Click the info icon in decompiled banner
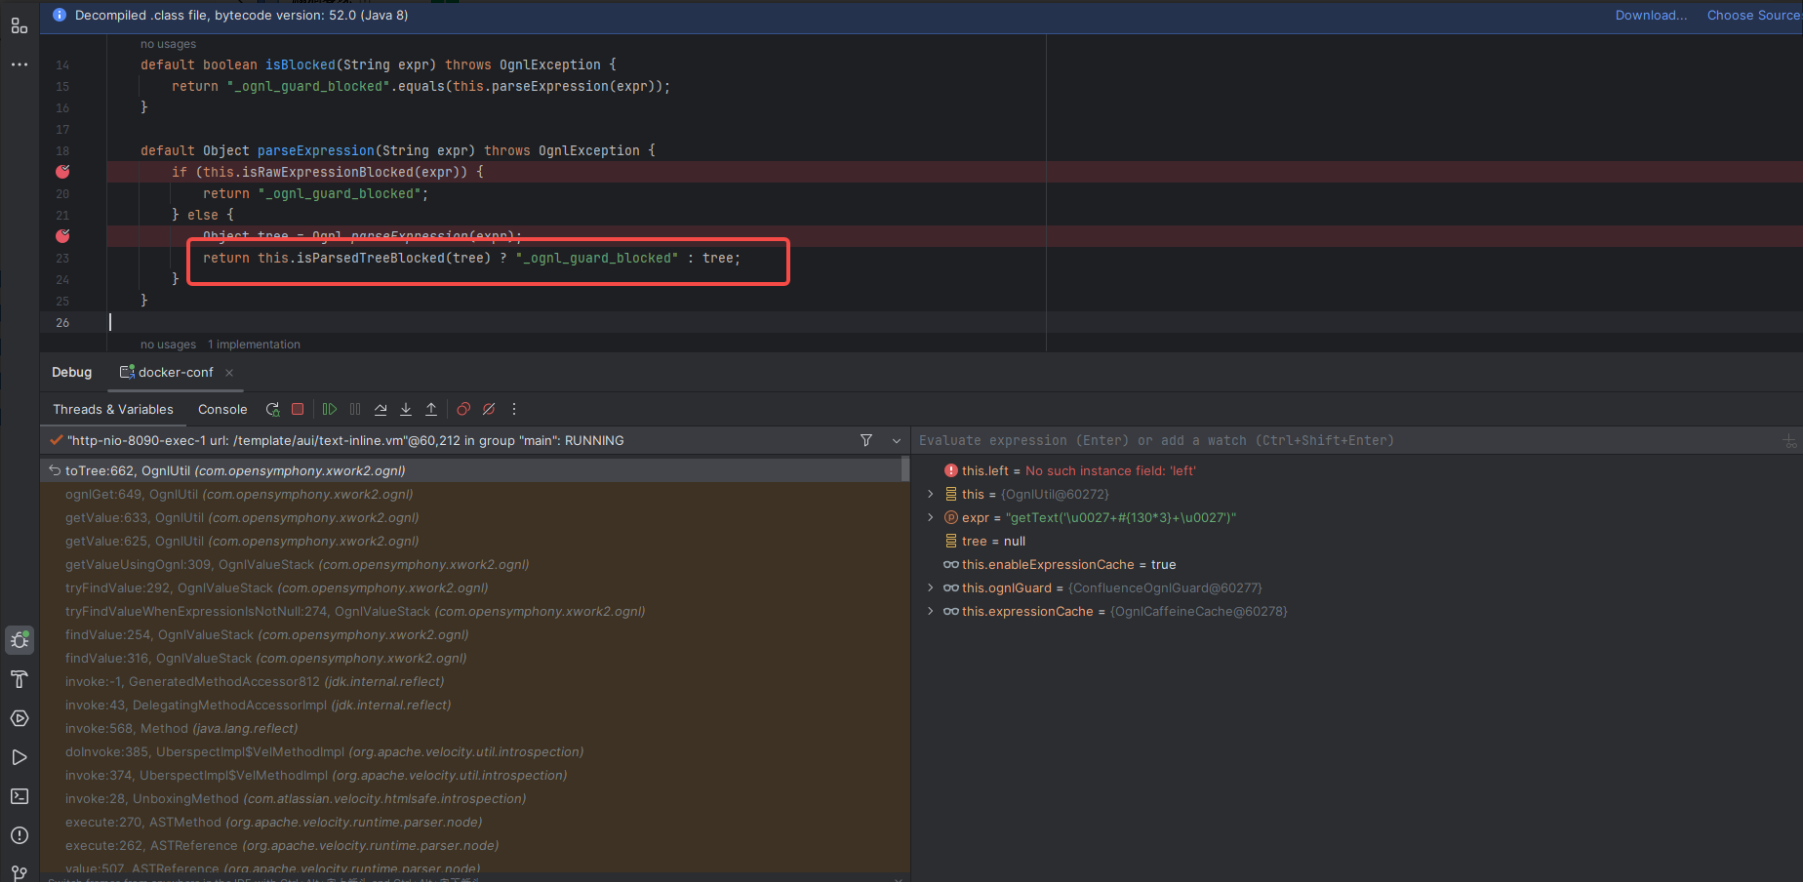Screen dimensions: 1803x882 (x=59, y=15)
